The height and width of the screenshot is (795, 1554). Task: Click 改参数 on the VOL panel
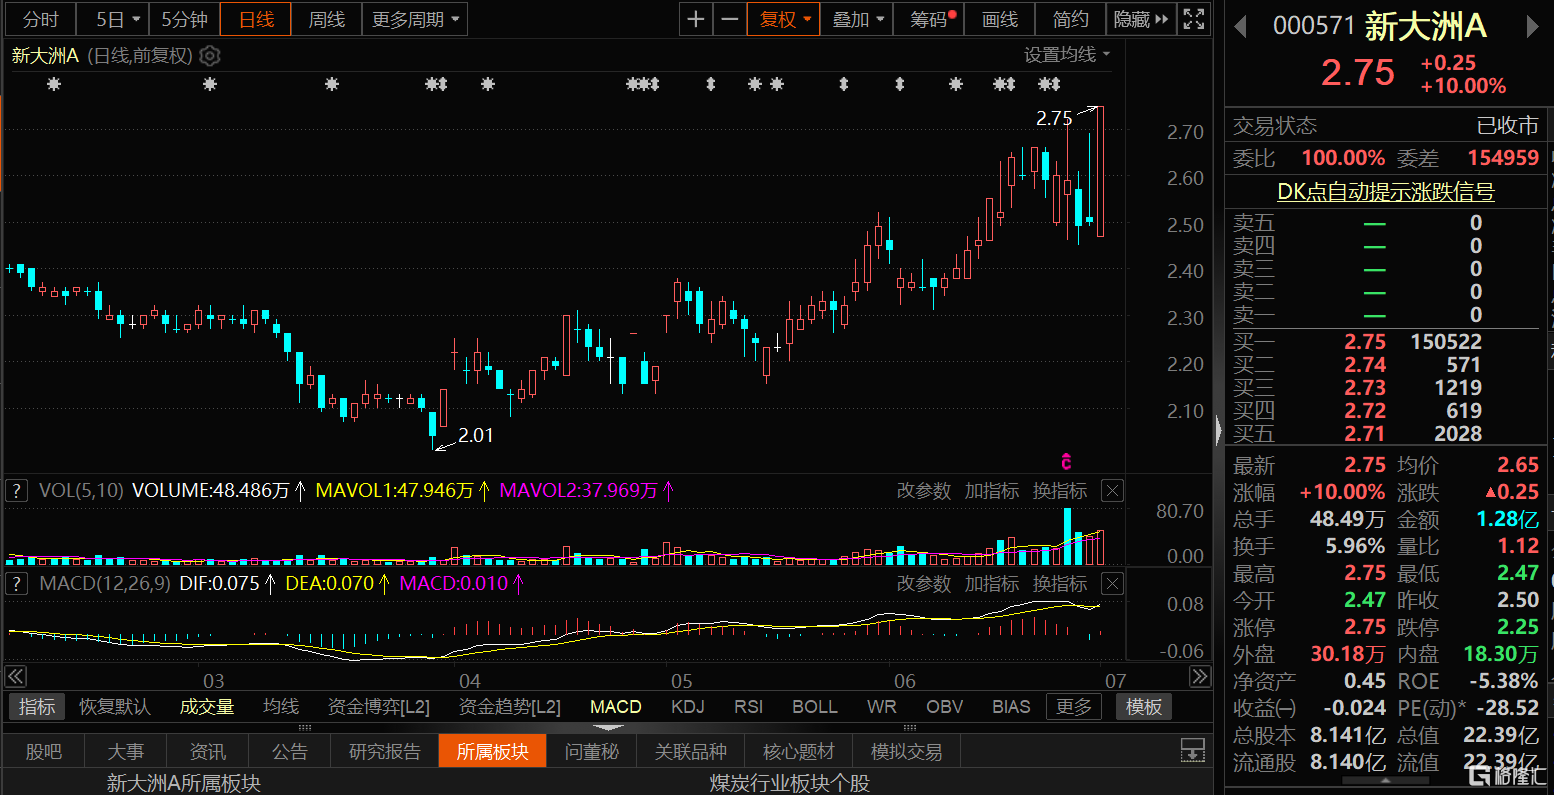click(923, 491)
